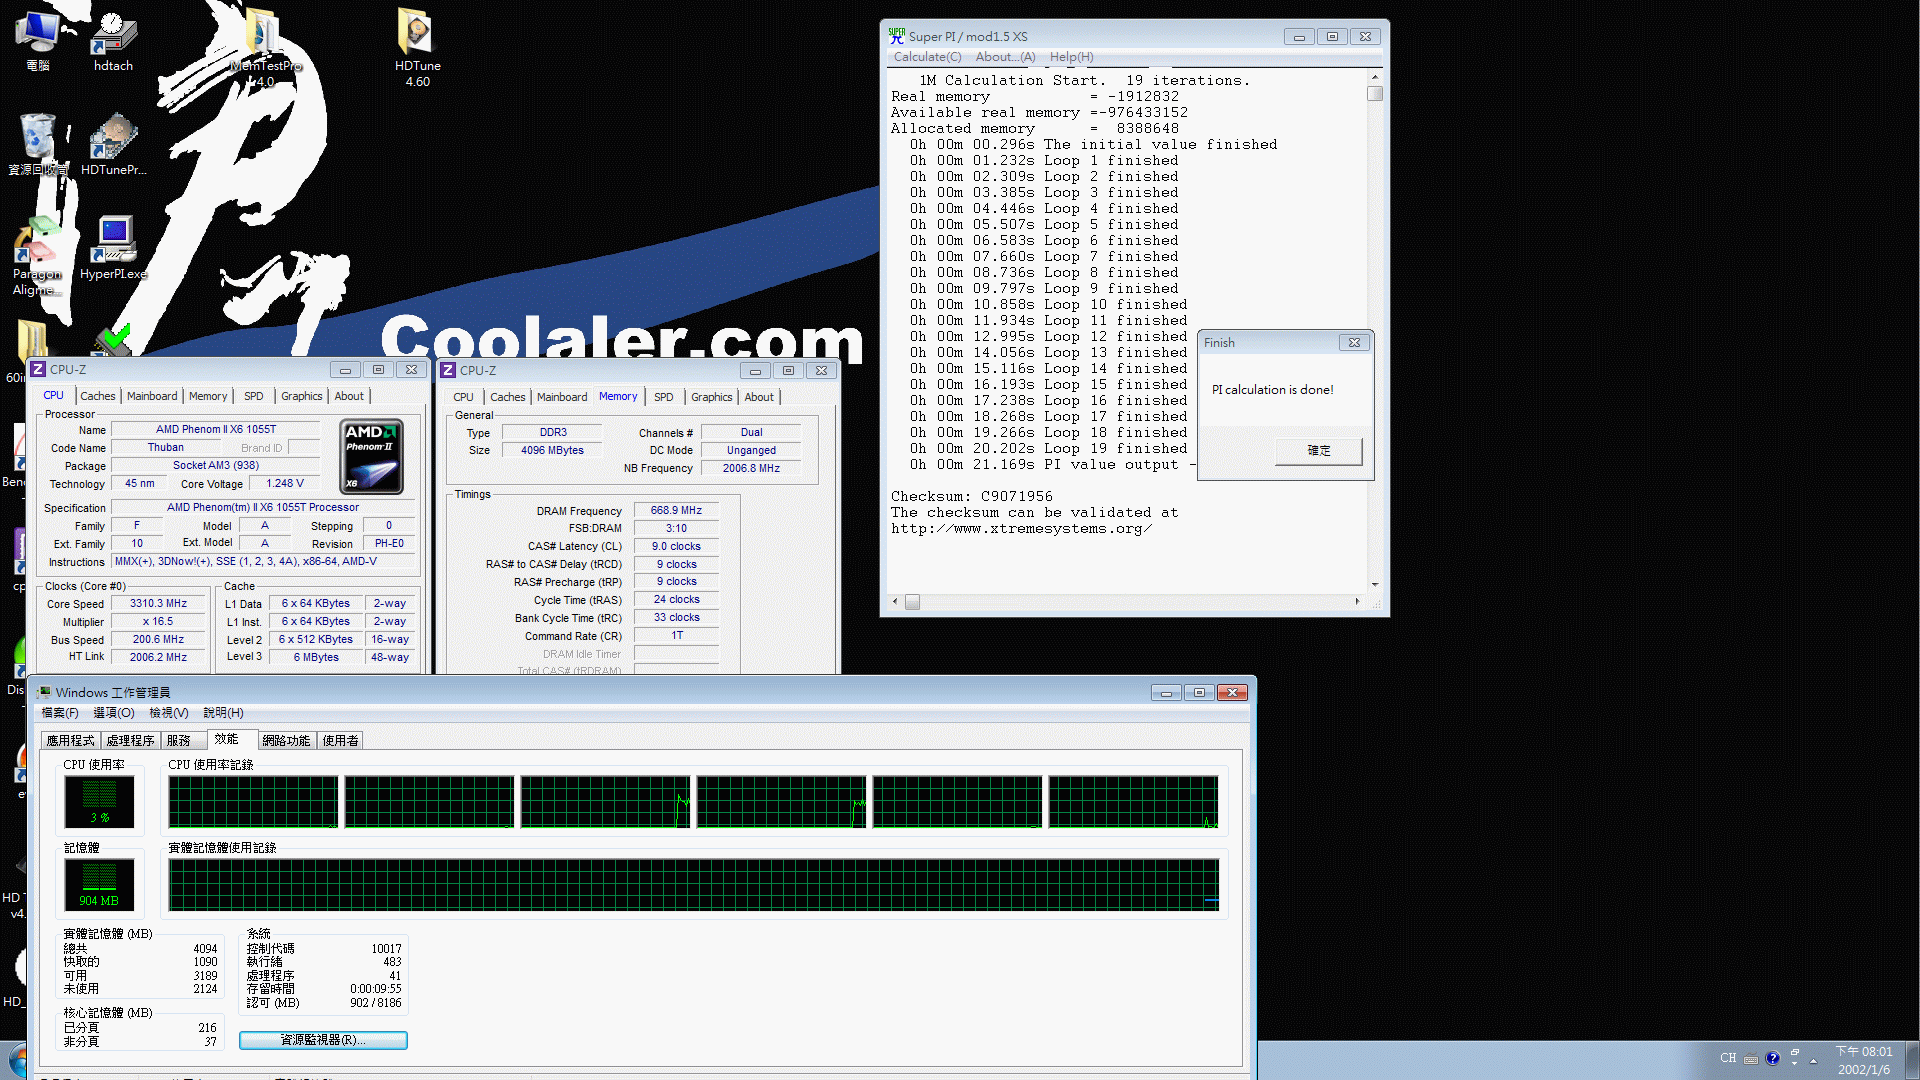Click Super PI vertical scrollbar up arrow
This screenshot has height=1080, width=1920.
pos(1375,77)
